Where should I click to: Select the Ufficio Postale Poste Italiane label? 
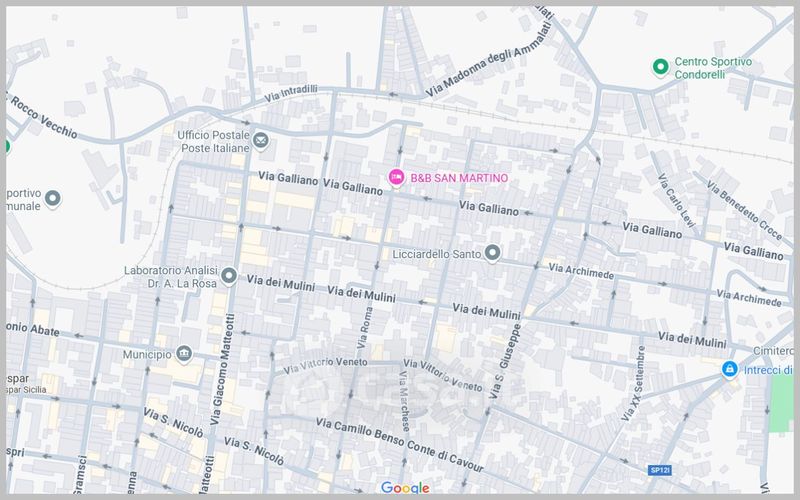click(212, 141)
